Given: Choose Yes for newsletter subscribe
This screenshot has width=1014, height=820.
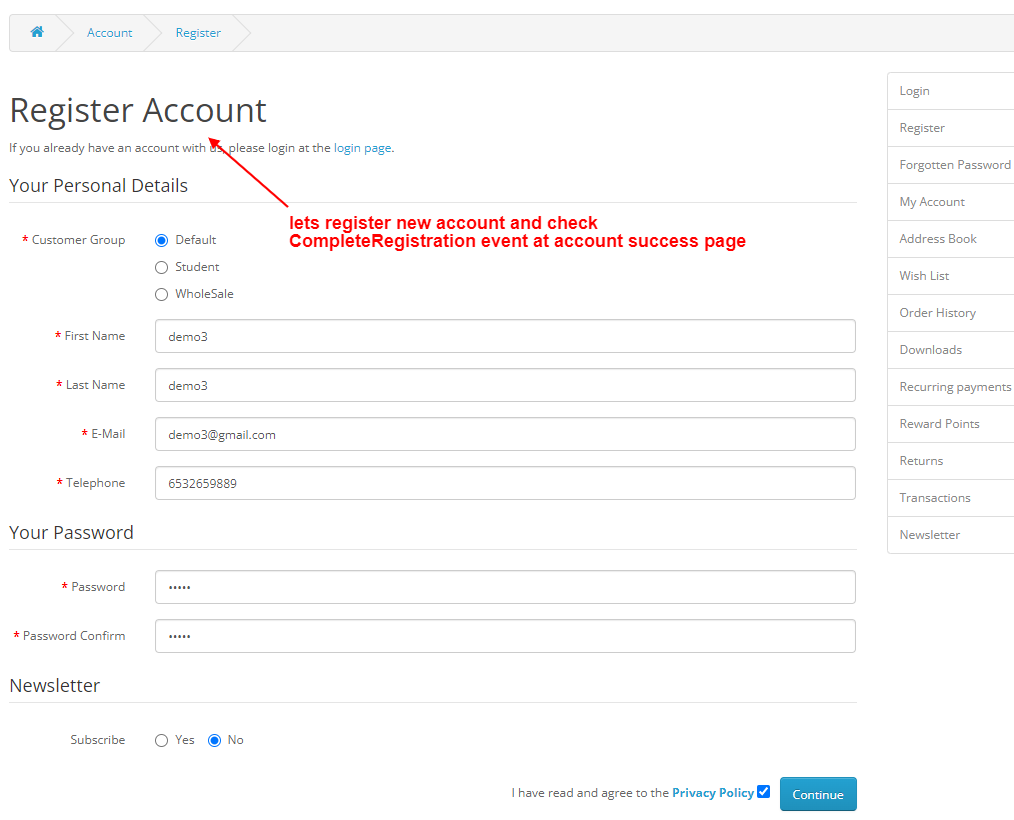Looking at the screenshot, I should tap(162, 740).
